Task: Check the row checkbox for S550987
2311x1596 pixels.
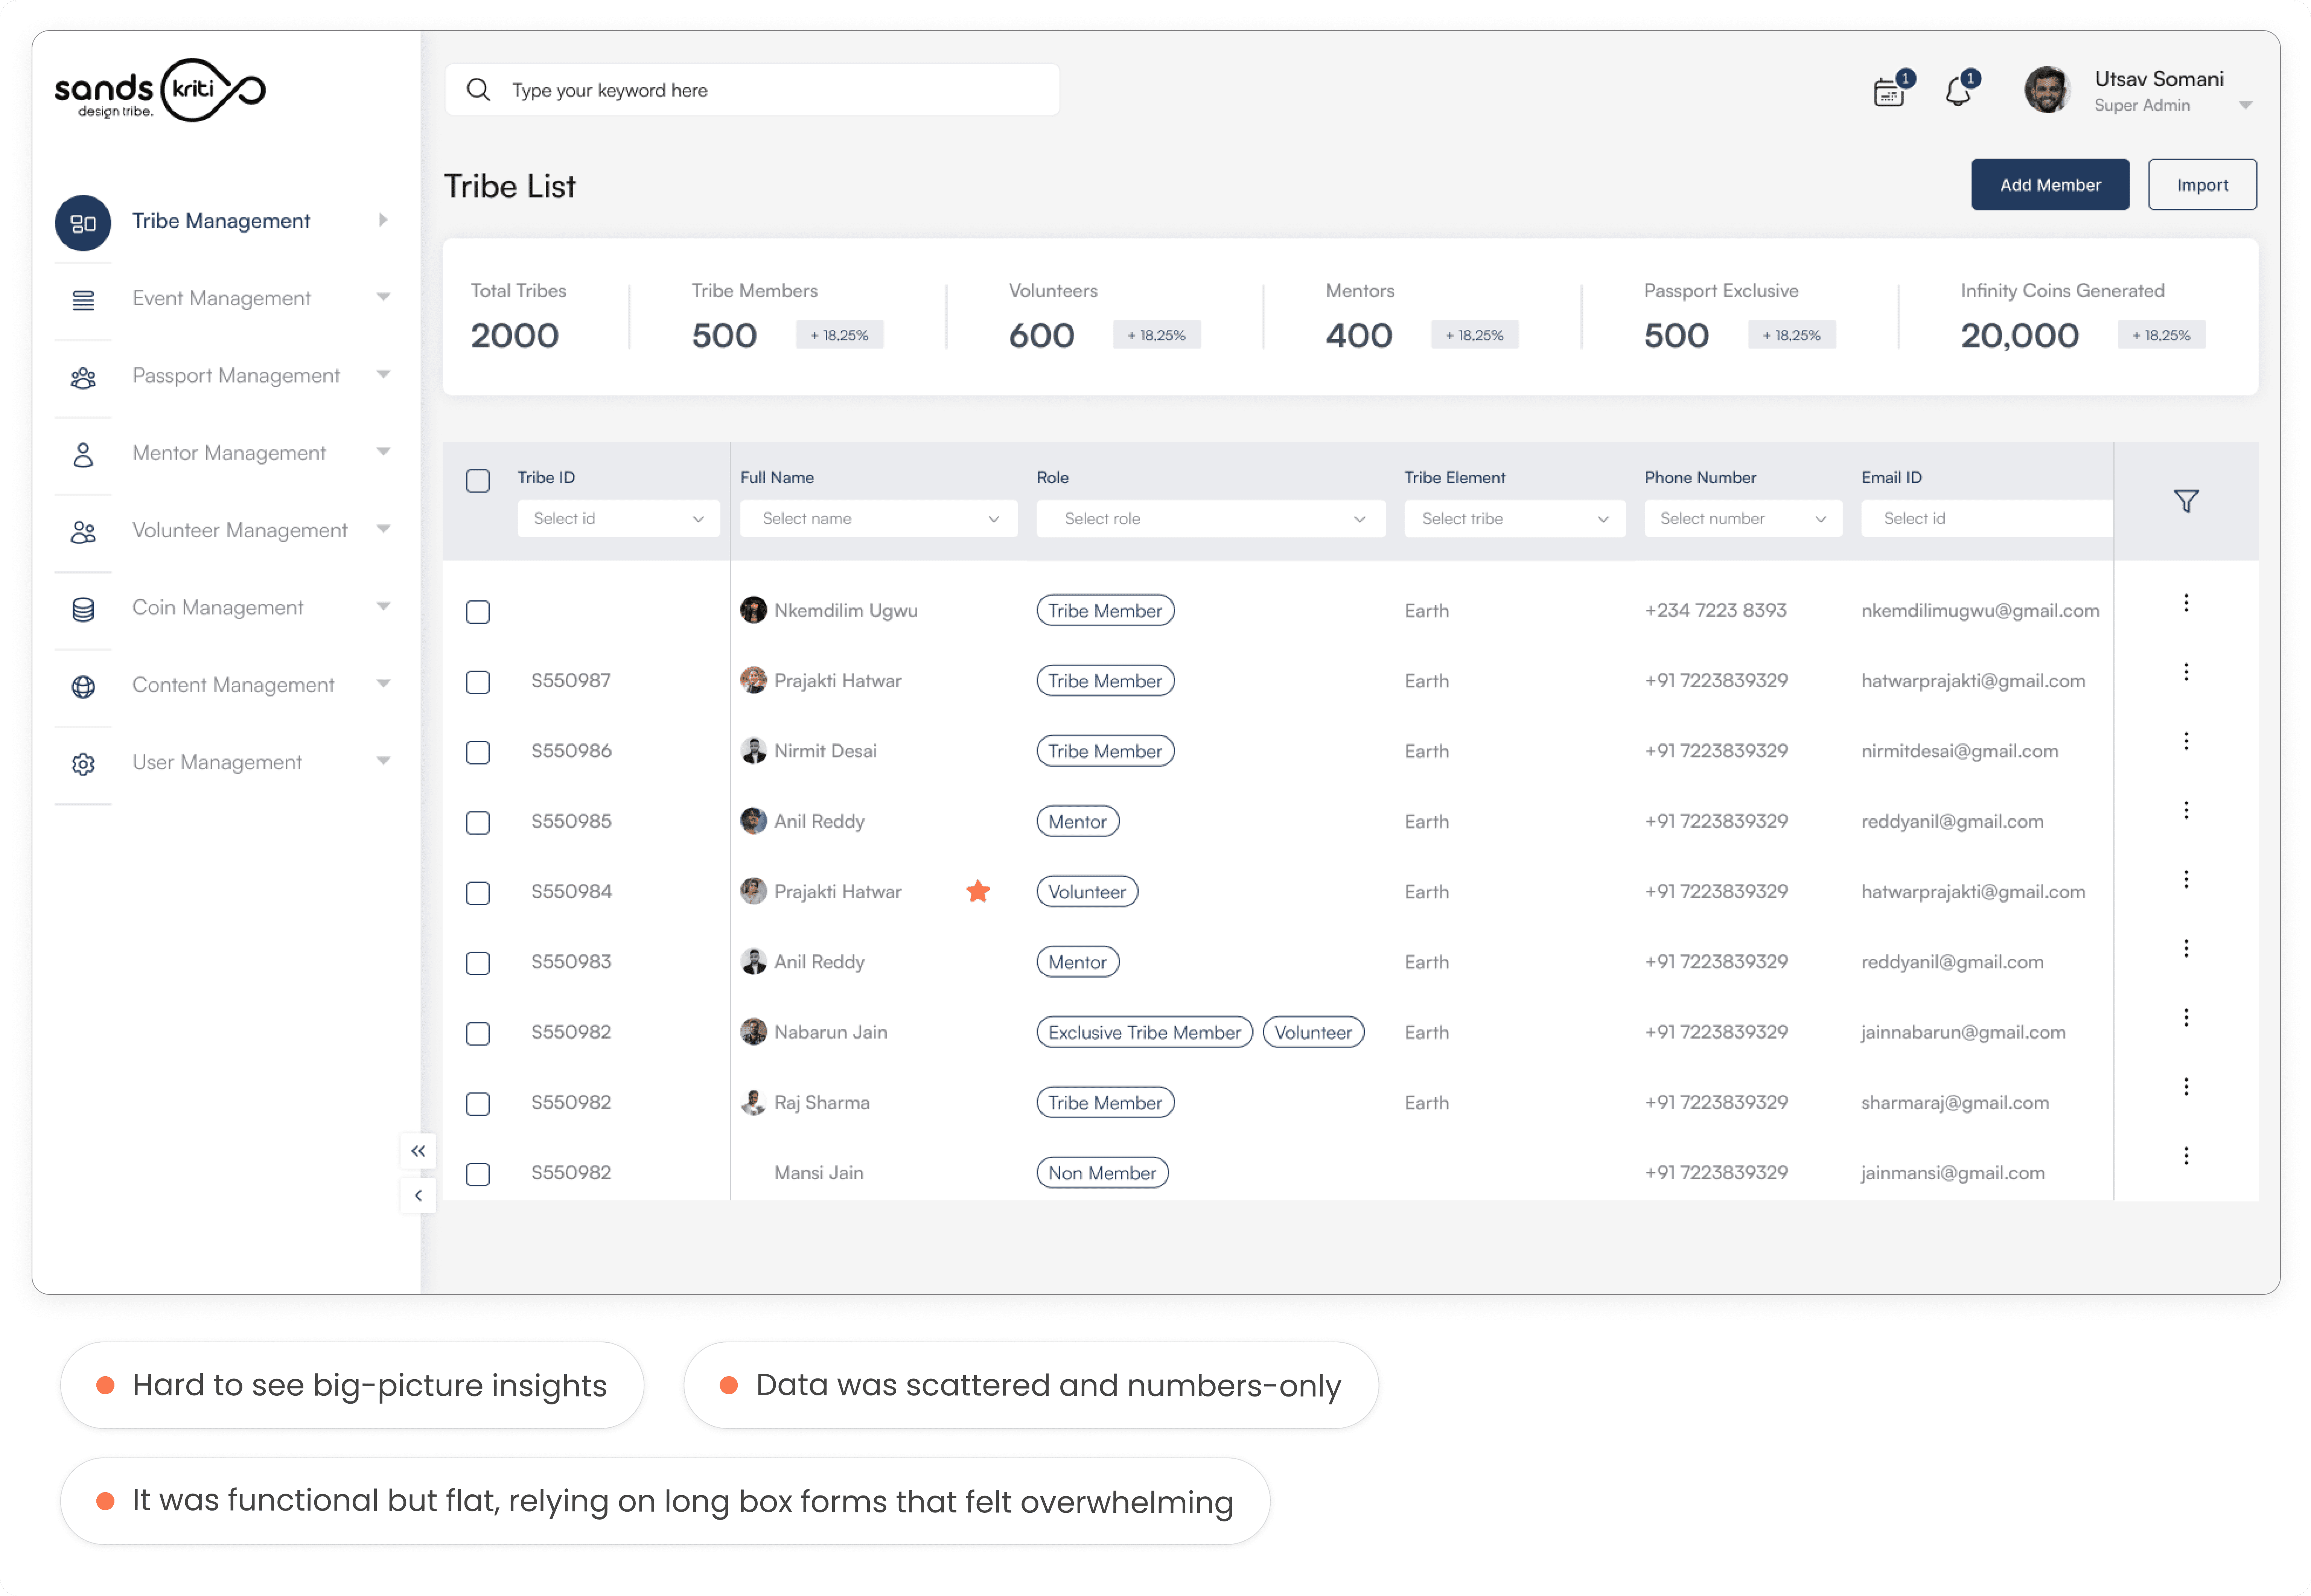Action: [478, 682]
